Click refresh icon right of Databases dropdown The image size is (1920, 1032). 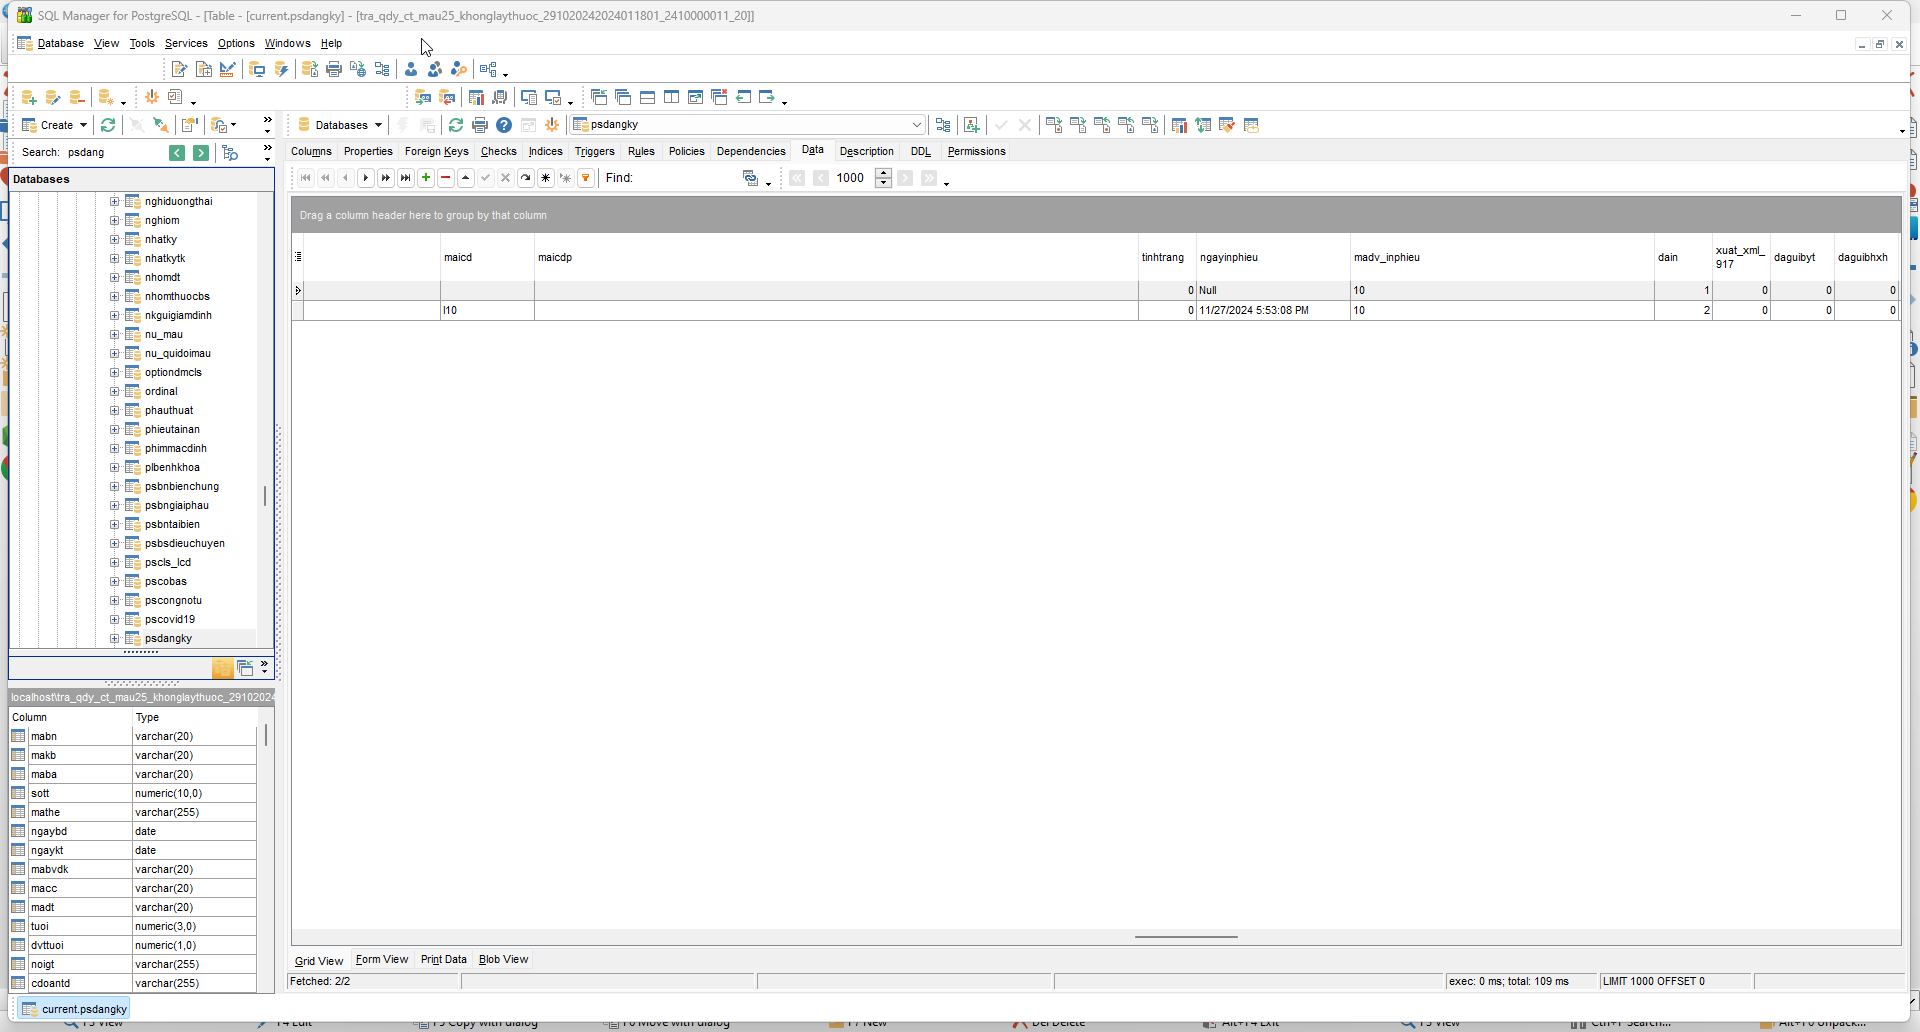coord(456,125)
